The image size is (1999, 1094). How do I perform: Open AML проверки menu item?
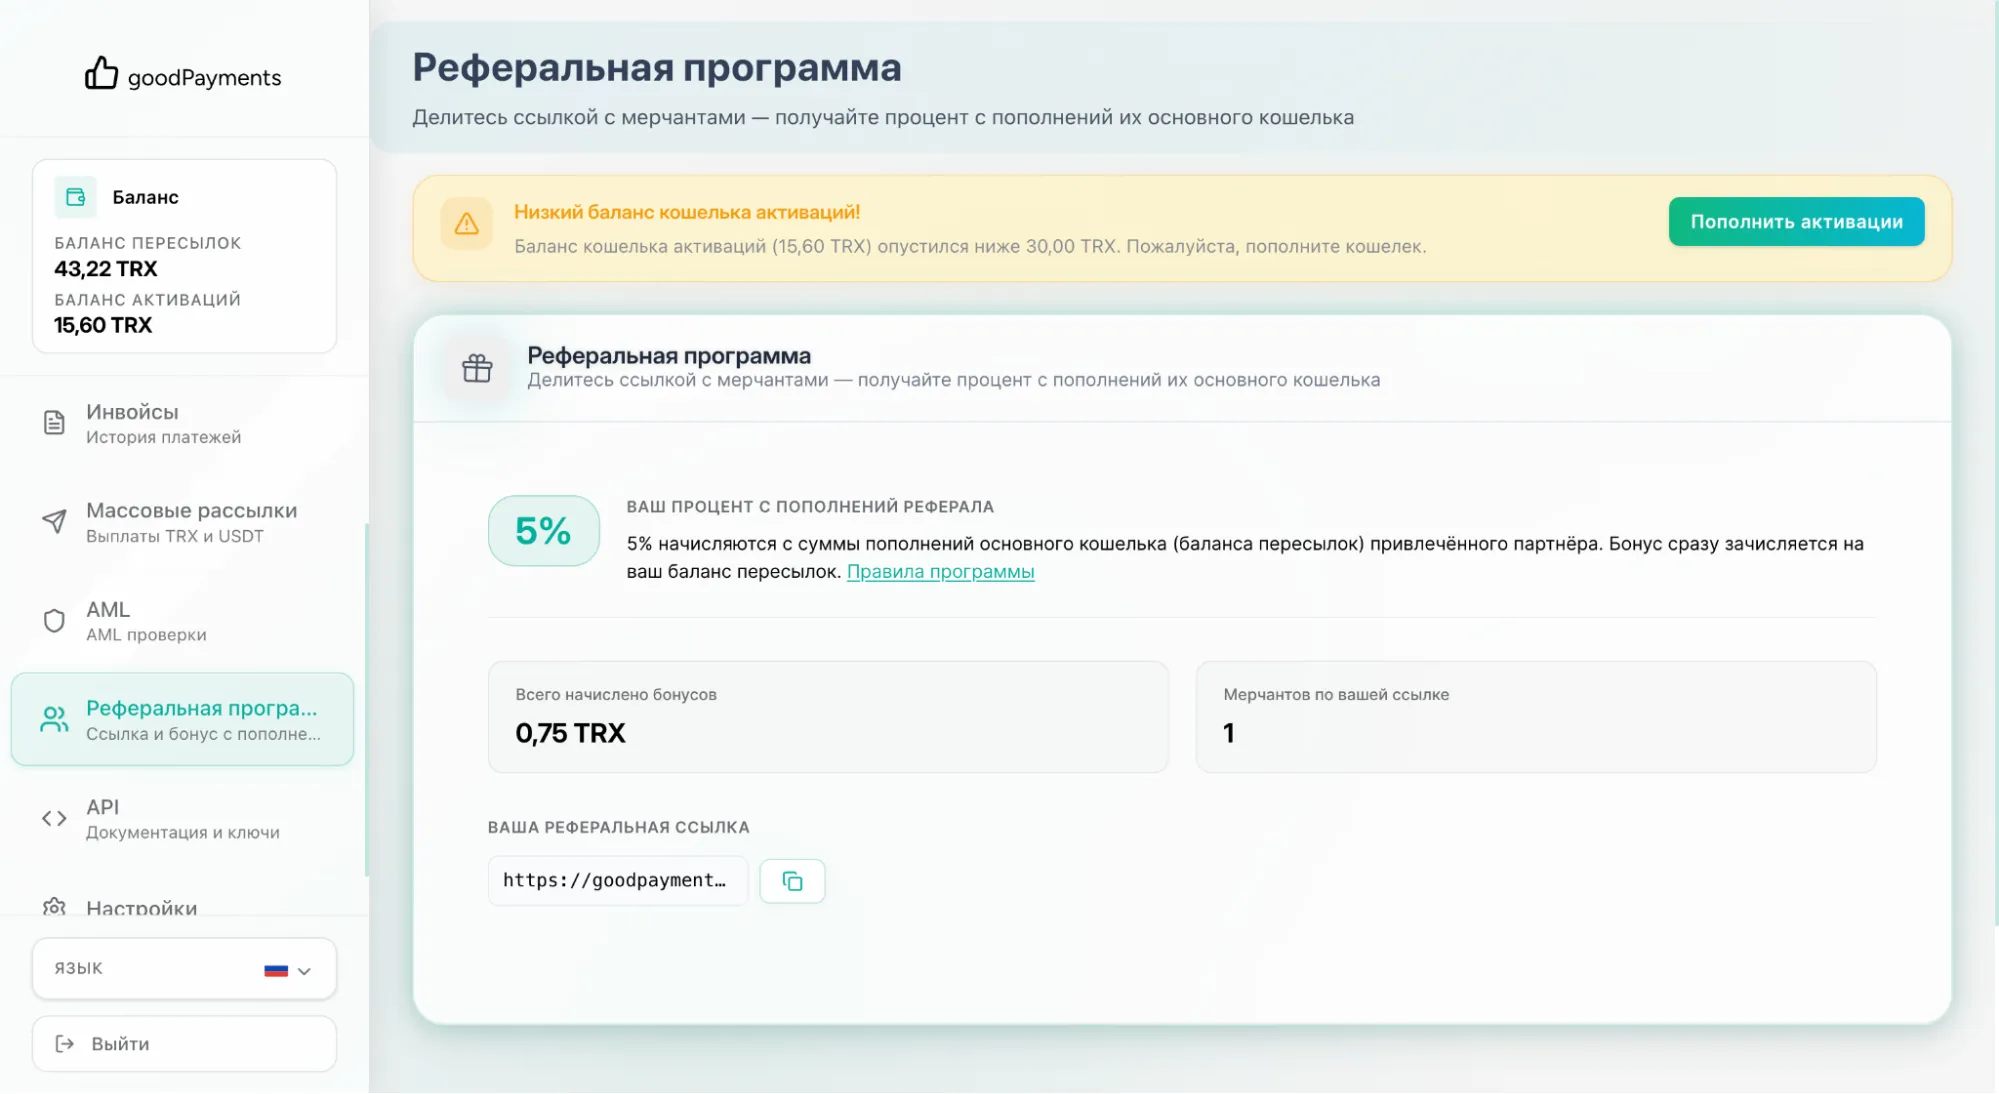coord(145,621)
